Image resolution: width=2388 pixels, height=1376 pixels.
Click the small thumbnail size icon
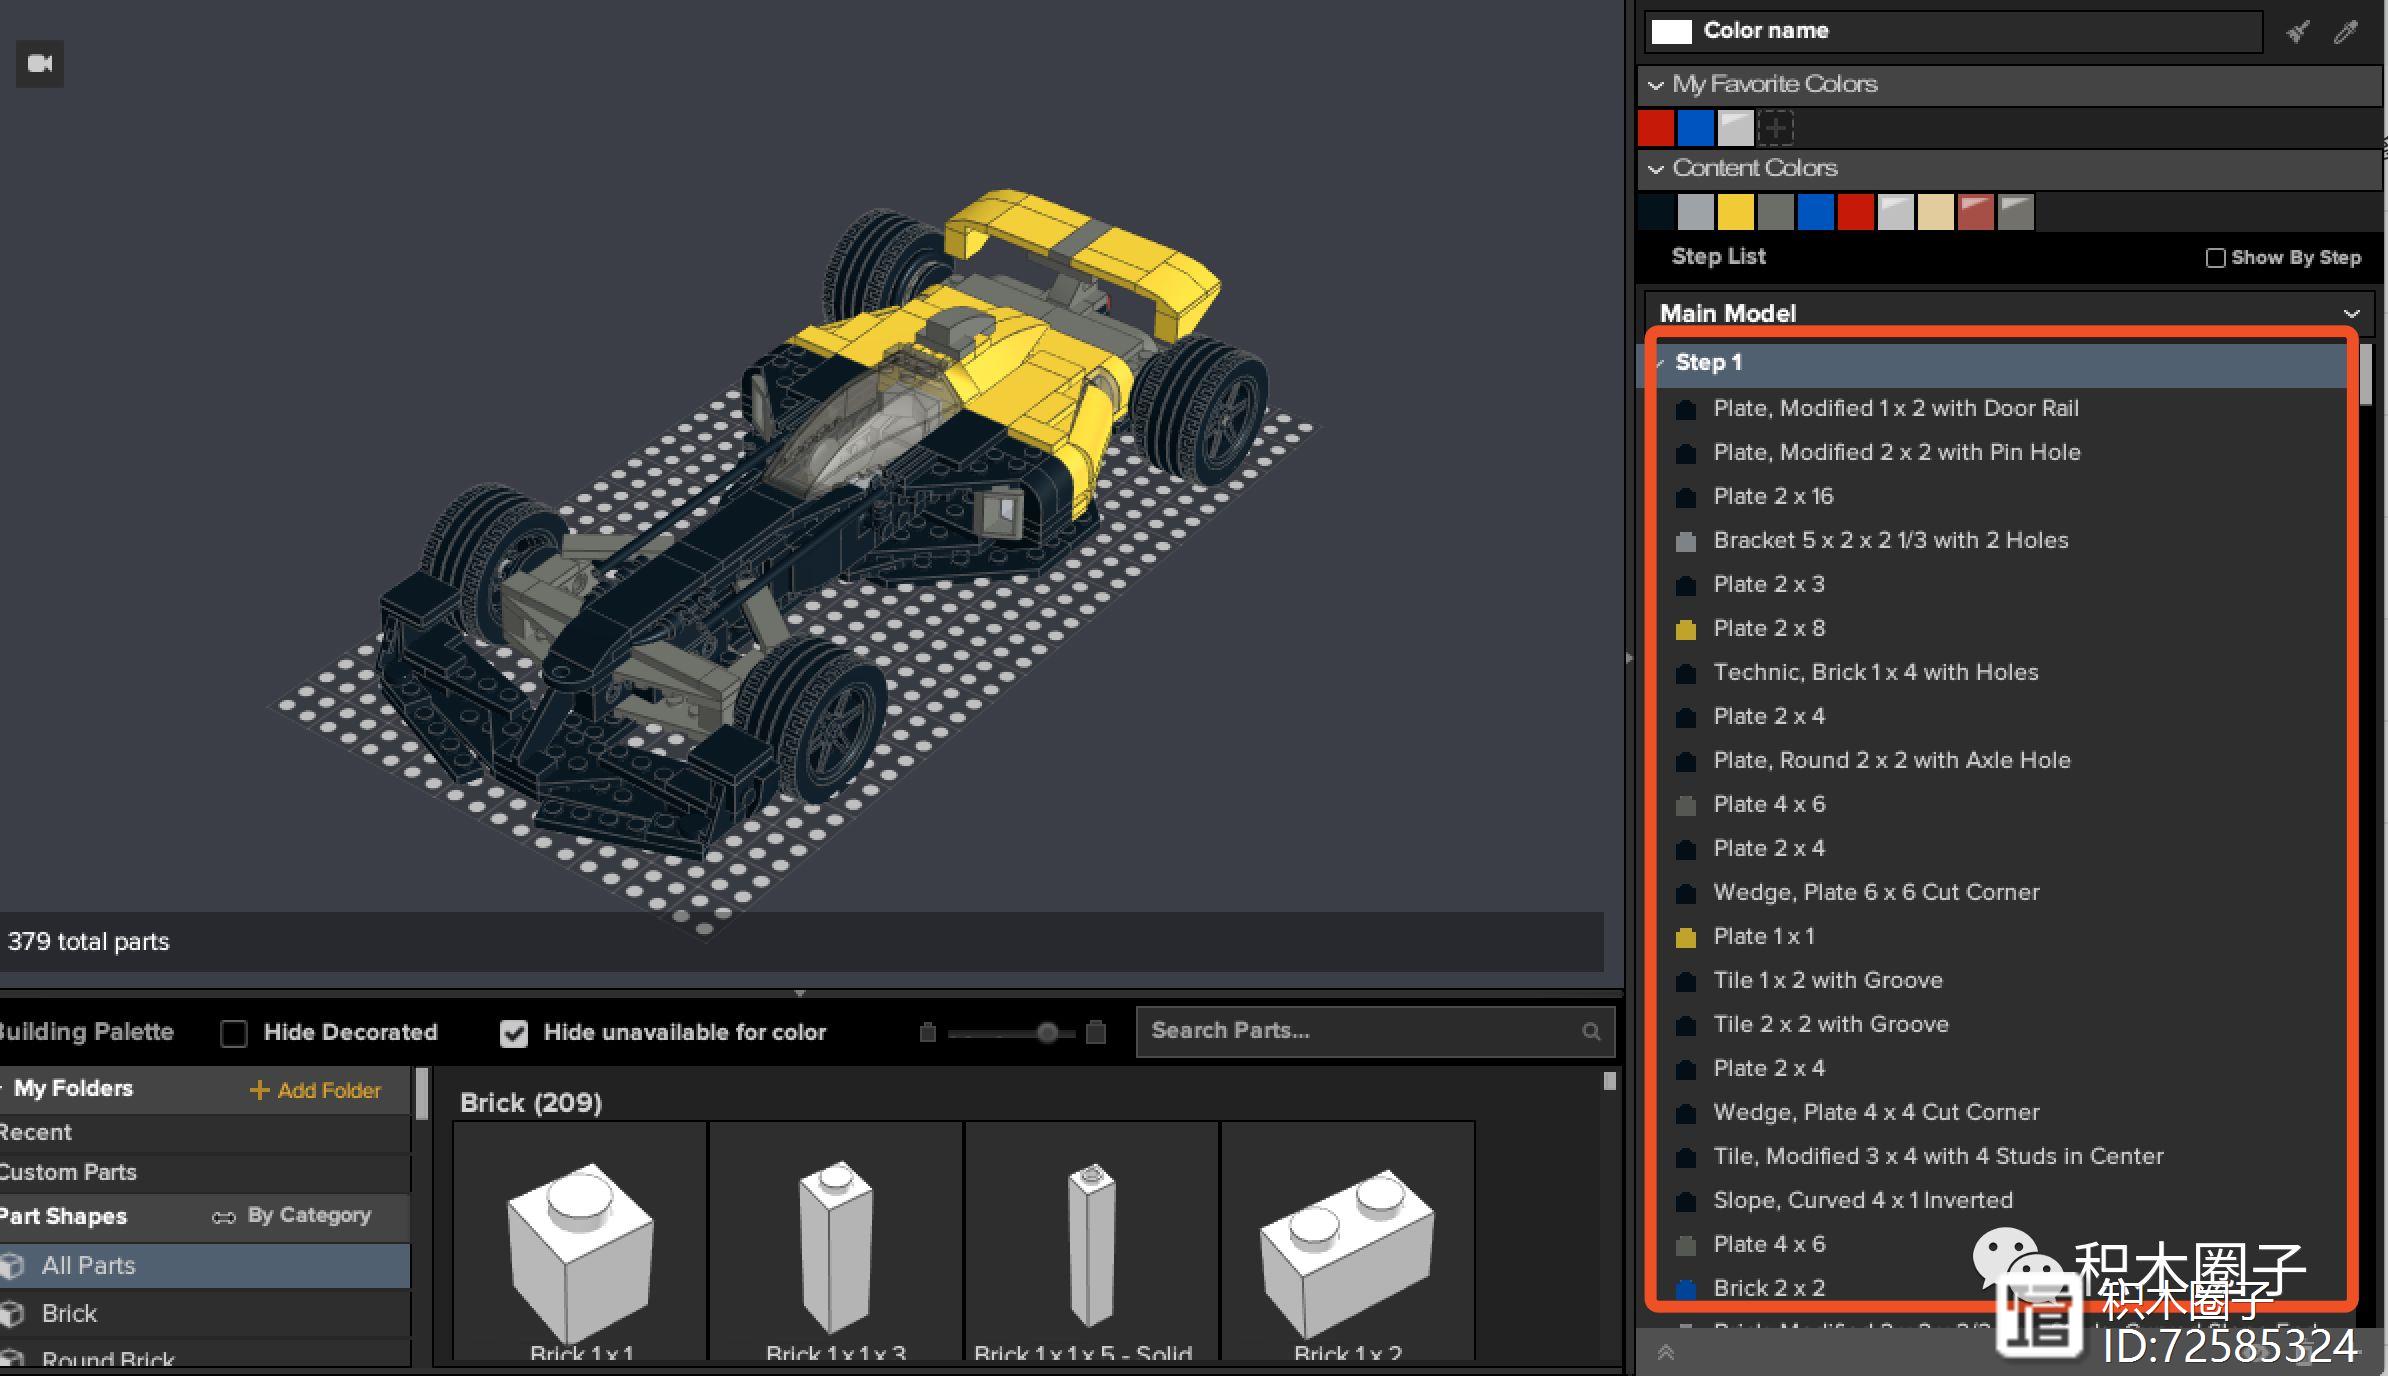927,1032
